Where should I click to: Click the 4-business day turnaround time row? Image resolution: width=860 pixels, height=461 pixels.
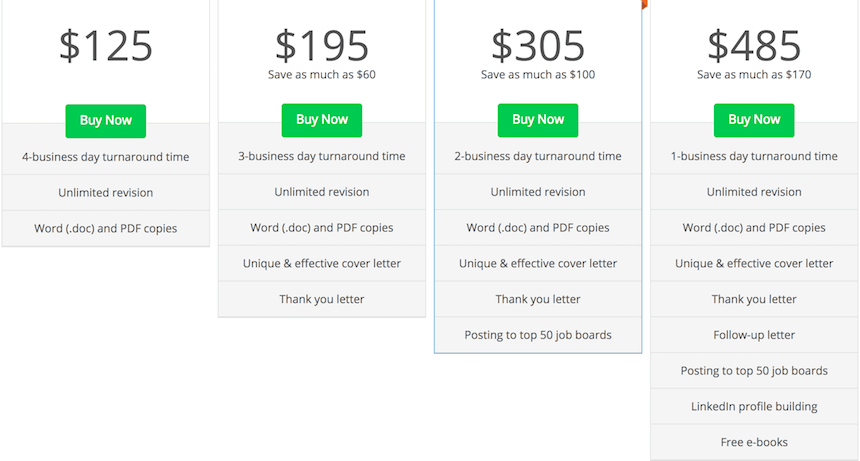106,157
